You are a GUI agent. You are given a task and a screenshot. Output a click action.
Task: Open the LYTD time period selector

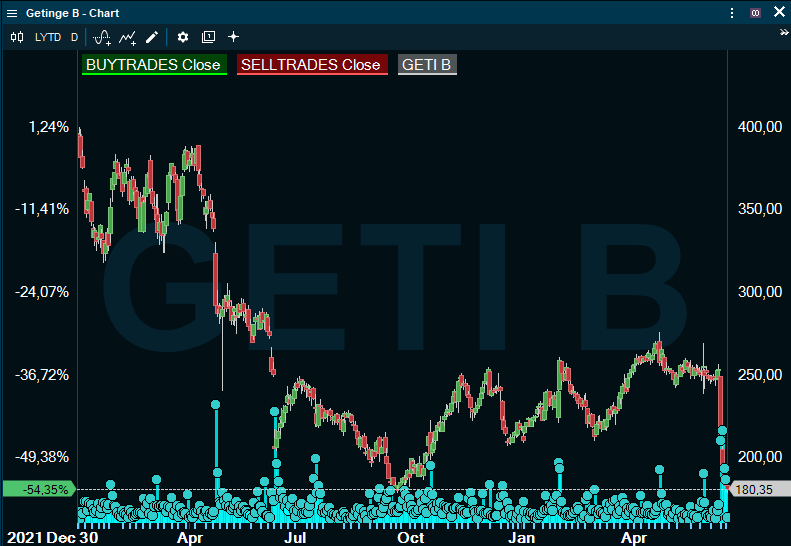[48, 37]
